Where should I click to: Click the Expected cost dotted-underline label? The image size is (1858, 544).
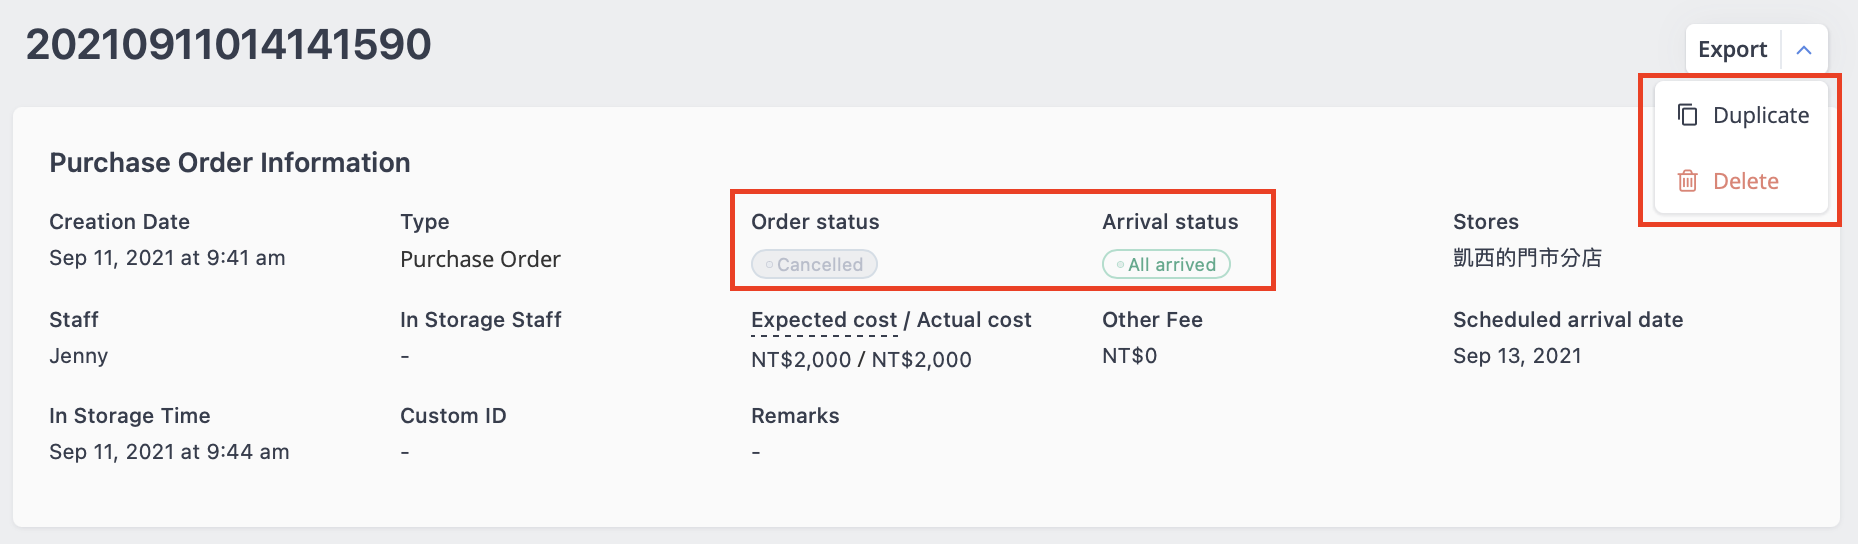tap(824, 320)
